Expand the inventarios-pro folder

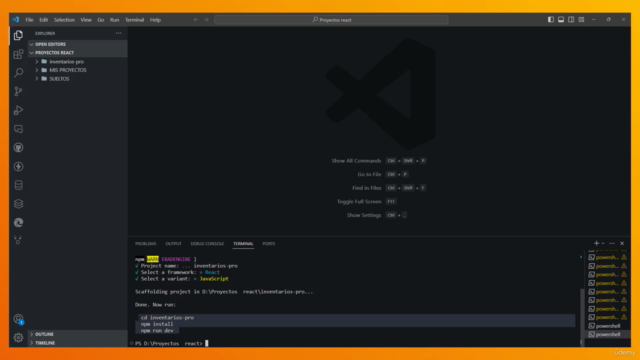click(x=78, y=62)
